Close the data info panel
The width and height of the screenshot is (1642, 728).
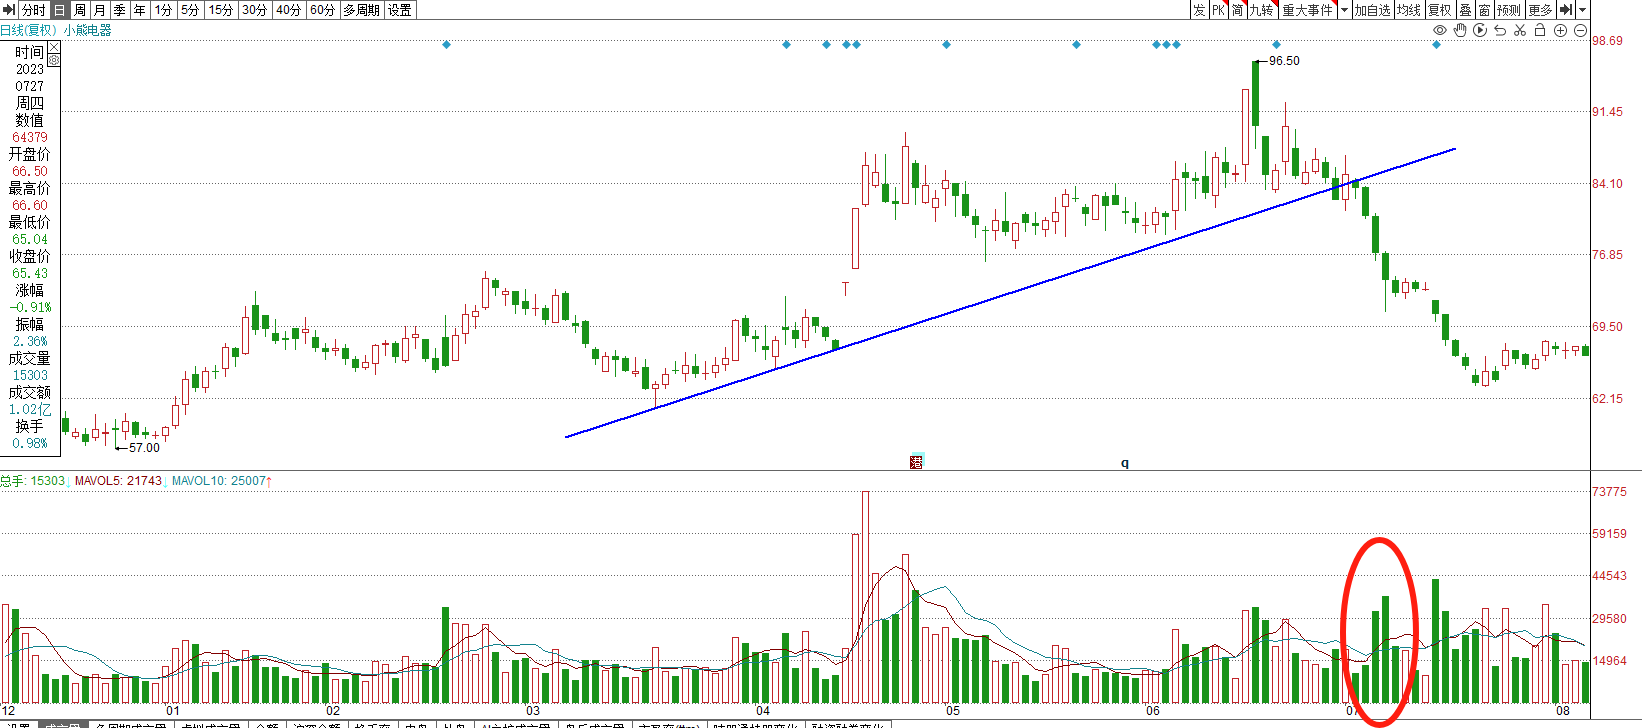point(54,47)
